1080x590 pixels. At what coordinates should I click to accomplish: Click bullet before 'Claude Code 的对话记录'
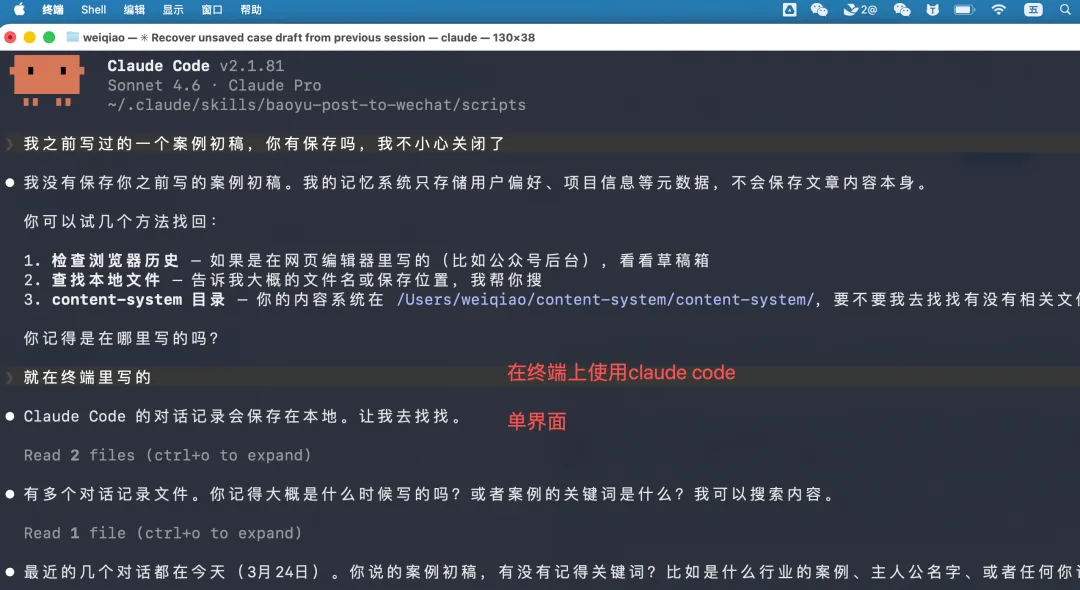coord(10,416)
